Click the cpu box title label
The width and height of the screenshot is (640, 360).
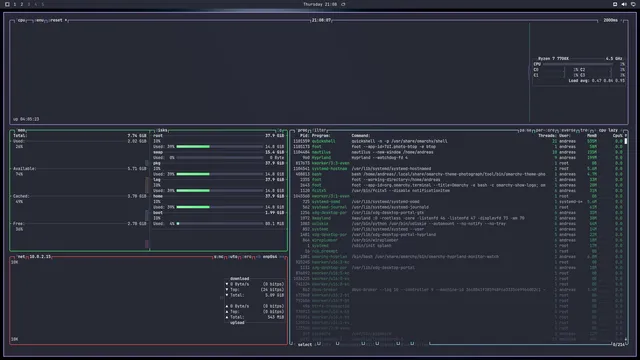coord(21,20)
